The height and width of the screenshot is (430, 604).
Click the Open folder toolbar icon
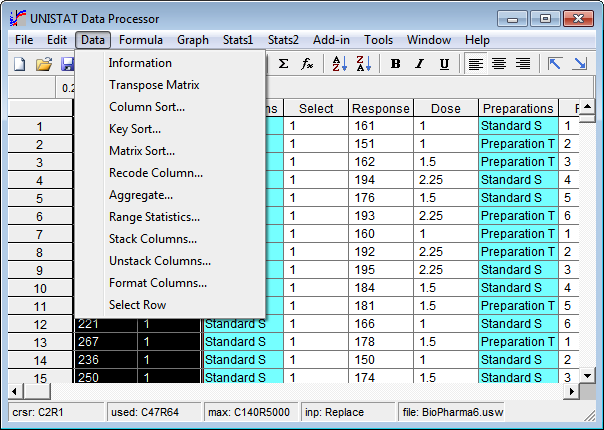click(44, 64)
